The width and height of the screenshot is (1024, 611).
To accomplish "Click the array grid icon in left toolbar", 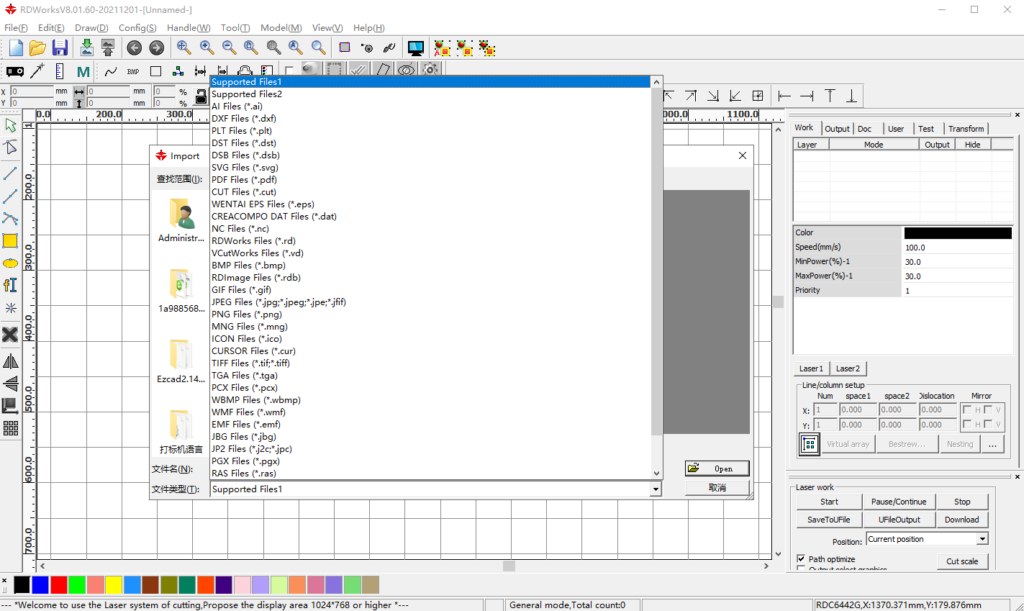I will pos(10,428).
